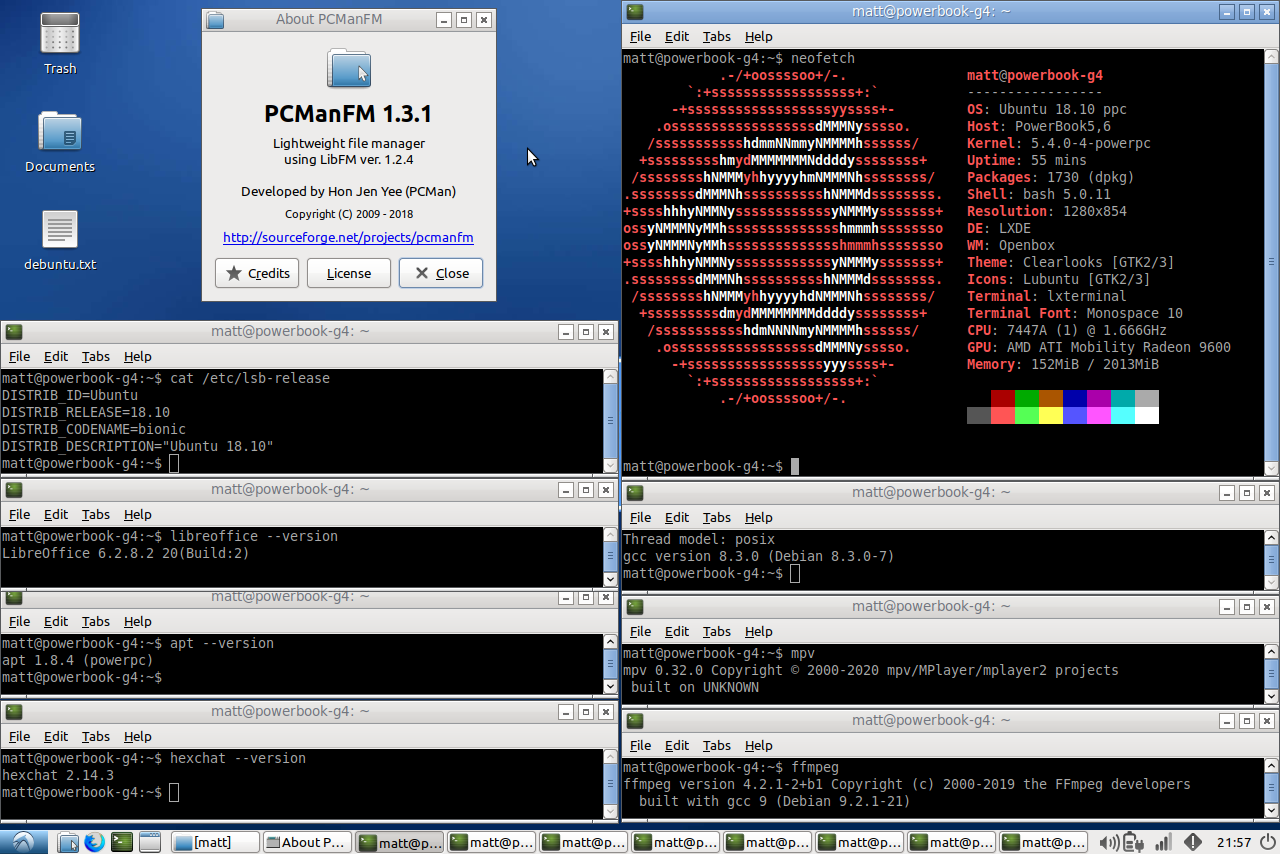The height and width of the screenshot is (854, 1280).
Task: Click the yellow color block in neofetch output
Action: click(1051, 415)
